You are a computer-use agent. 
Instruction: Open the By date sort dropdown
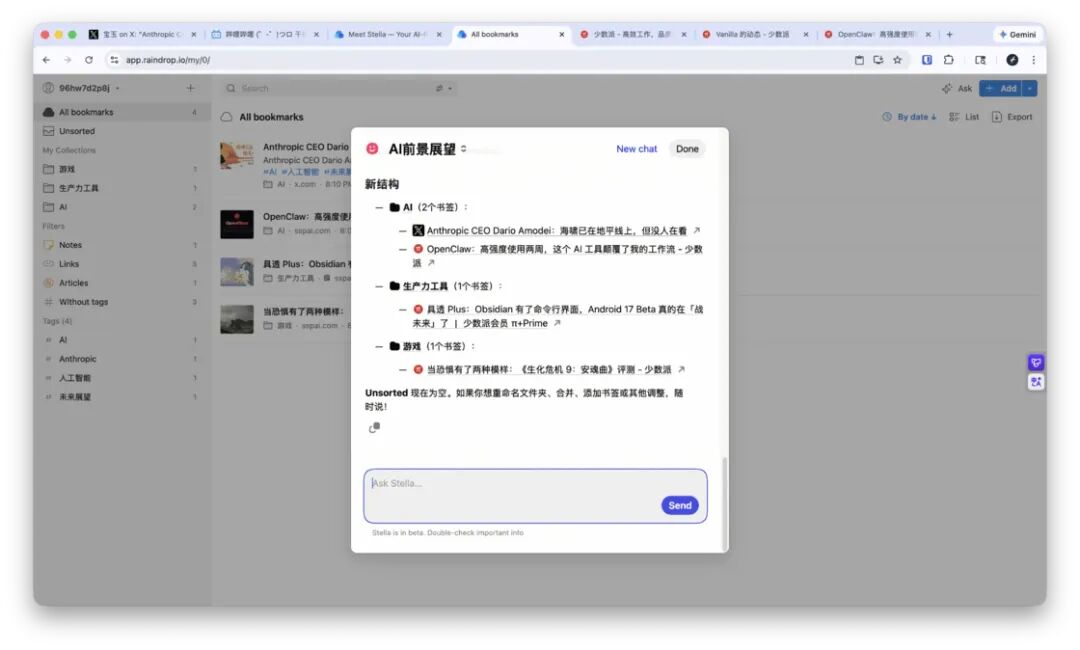[909, 117]
